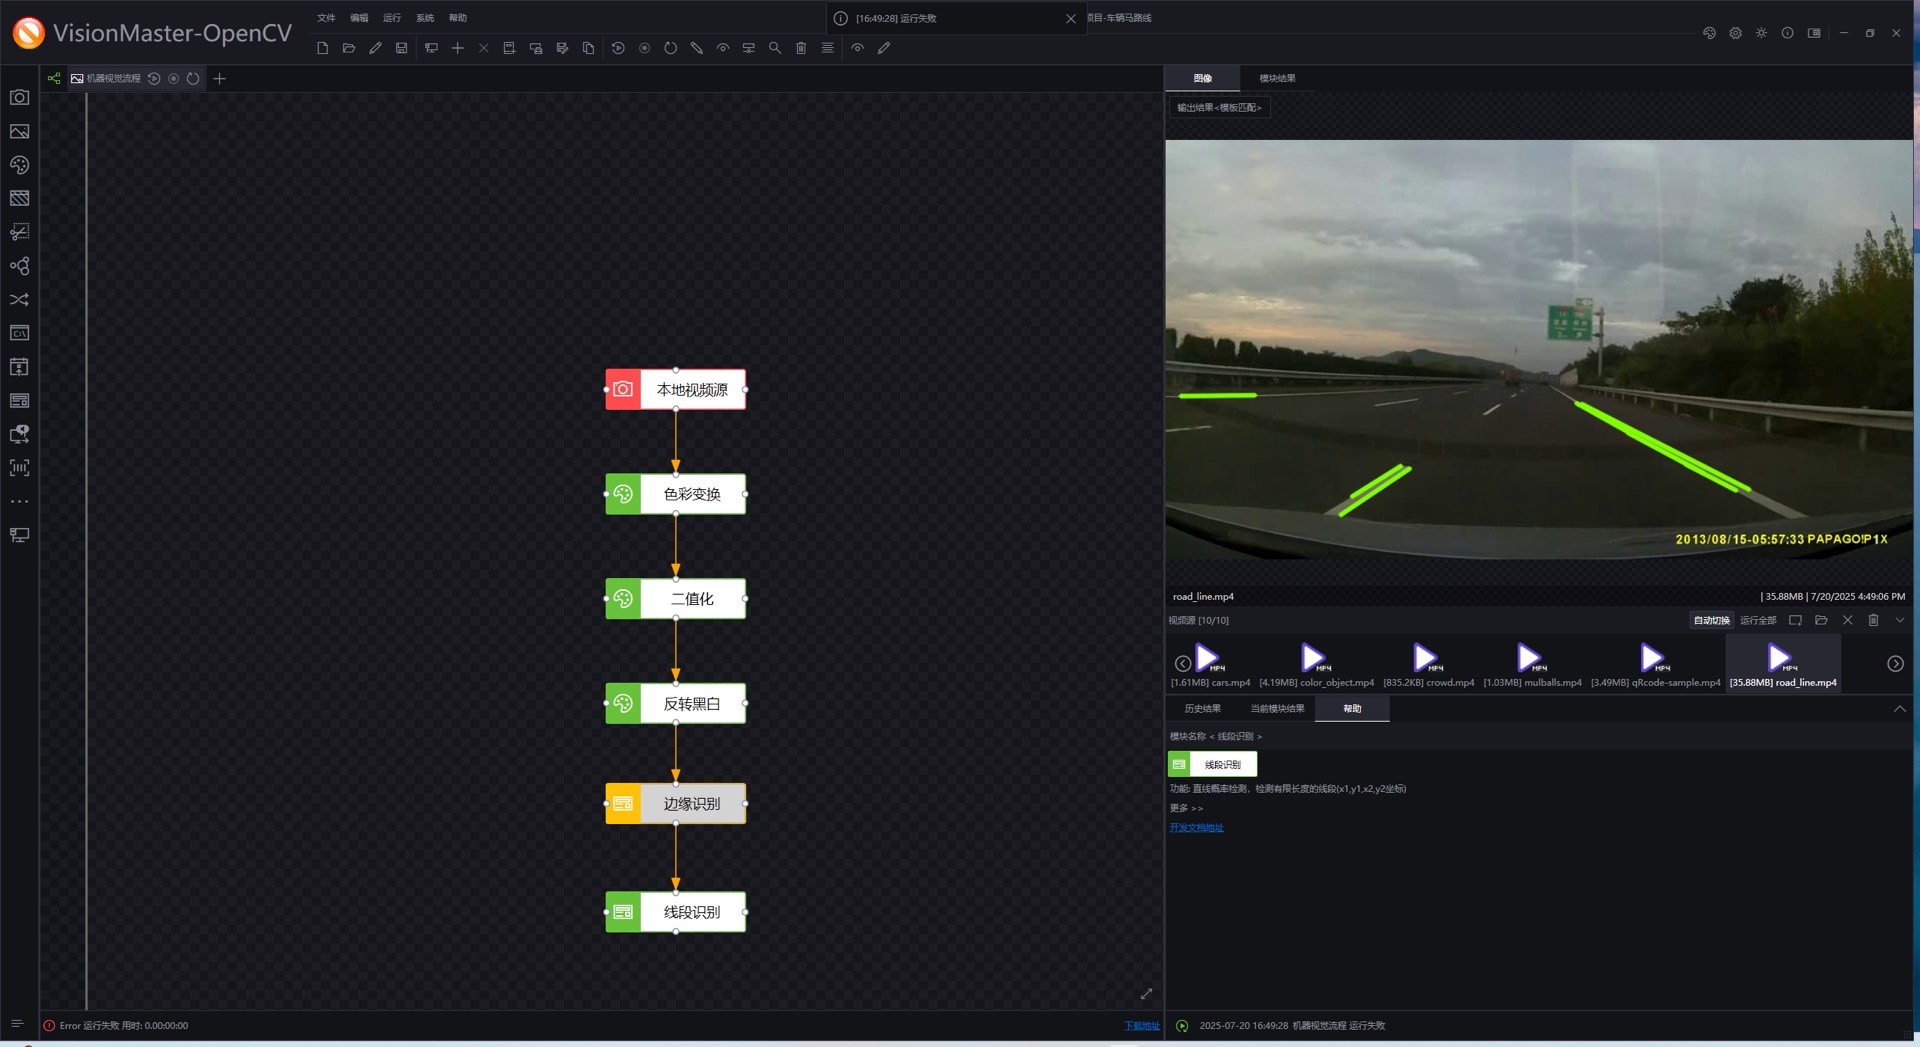
Task: Click the magnifier search icon in toolbar
Action: point(775,48)
